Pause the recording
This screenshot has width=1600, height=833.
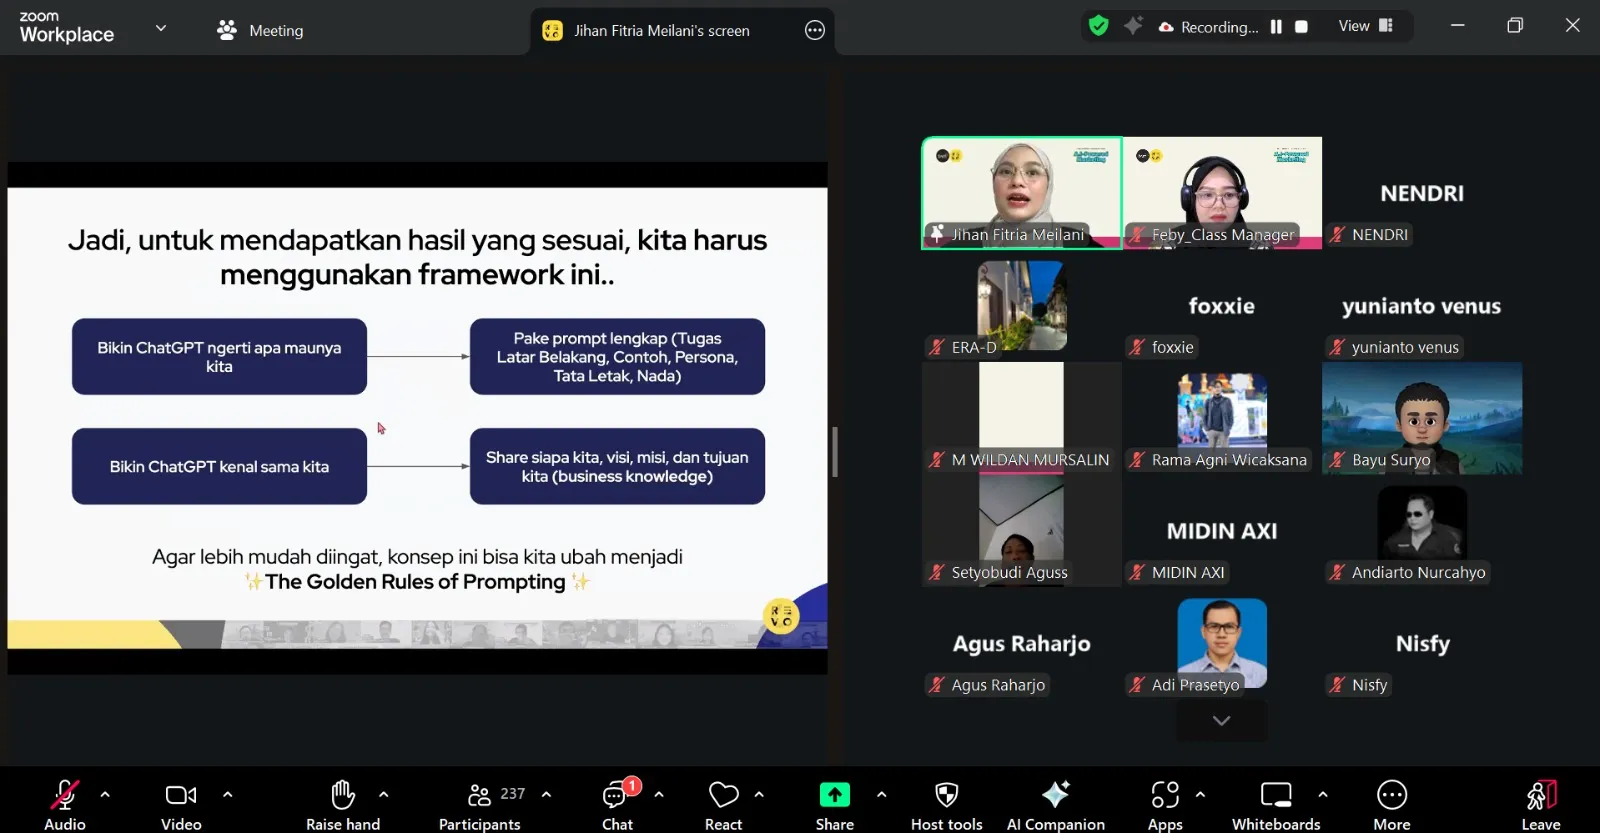[x=1276, y=27]
